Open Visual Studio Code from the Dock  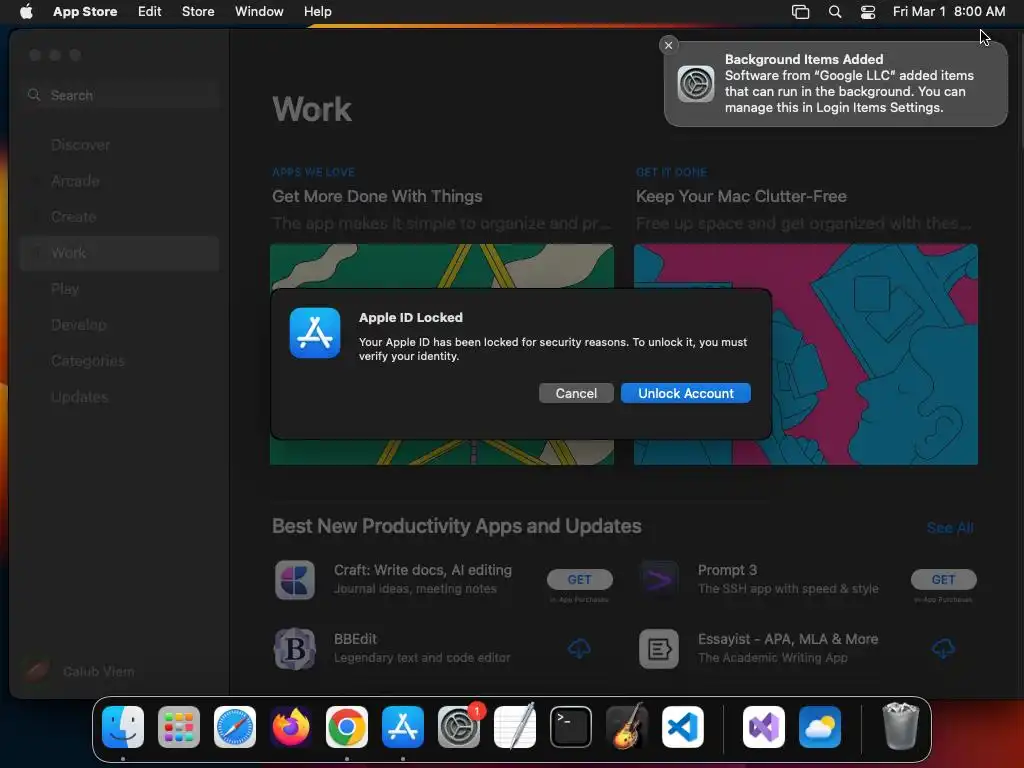pyautogui.click(x=682, y=727)
